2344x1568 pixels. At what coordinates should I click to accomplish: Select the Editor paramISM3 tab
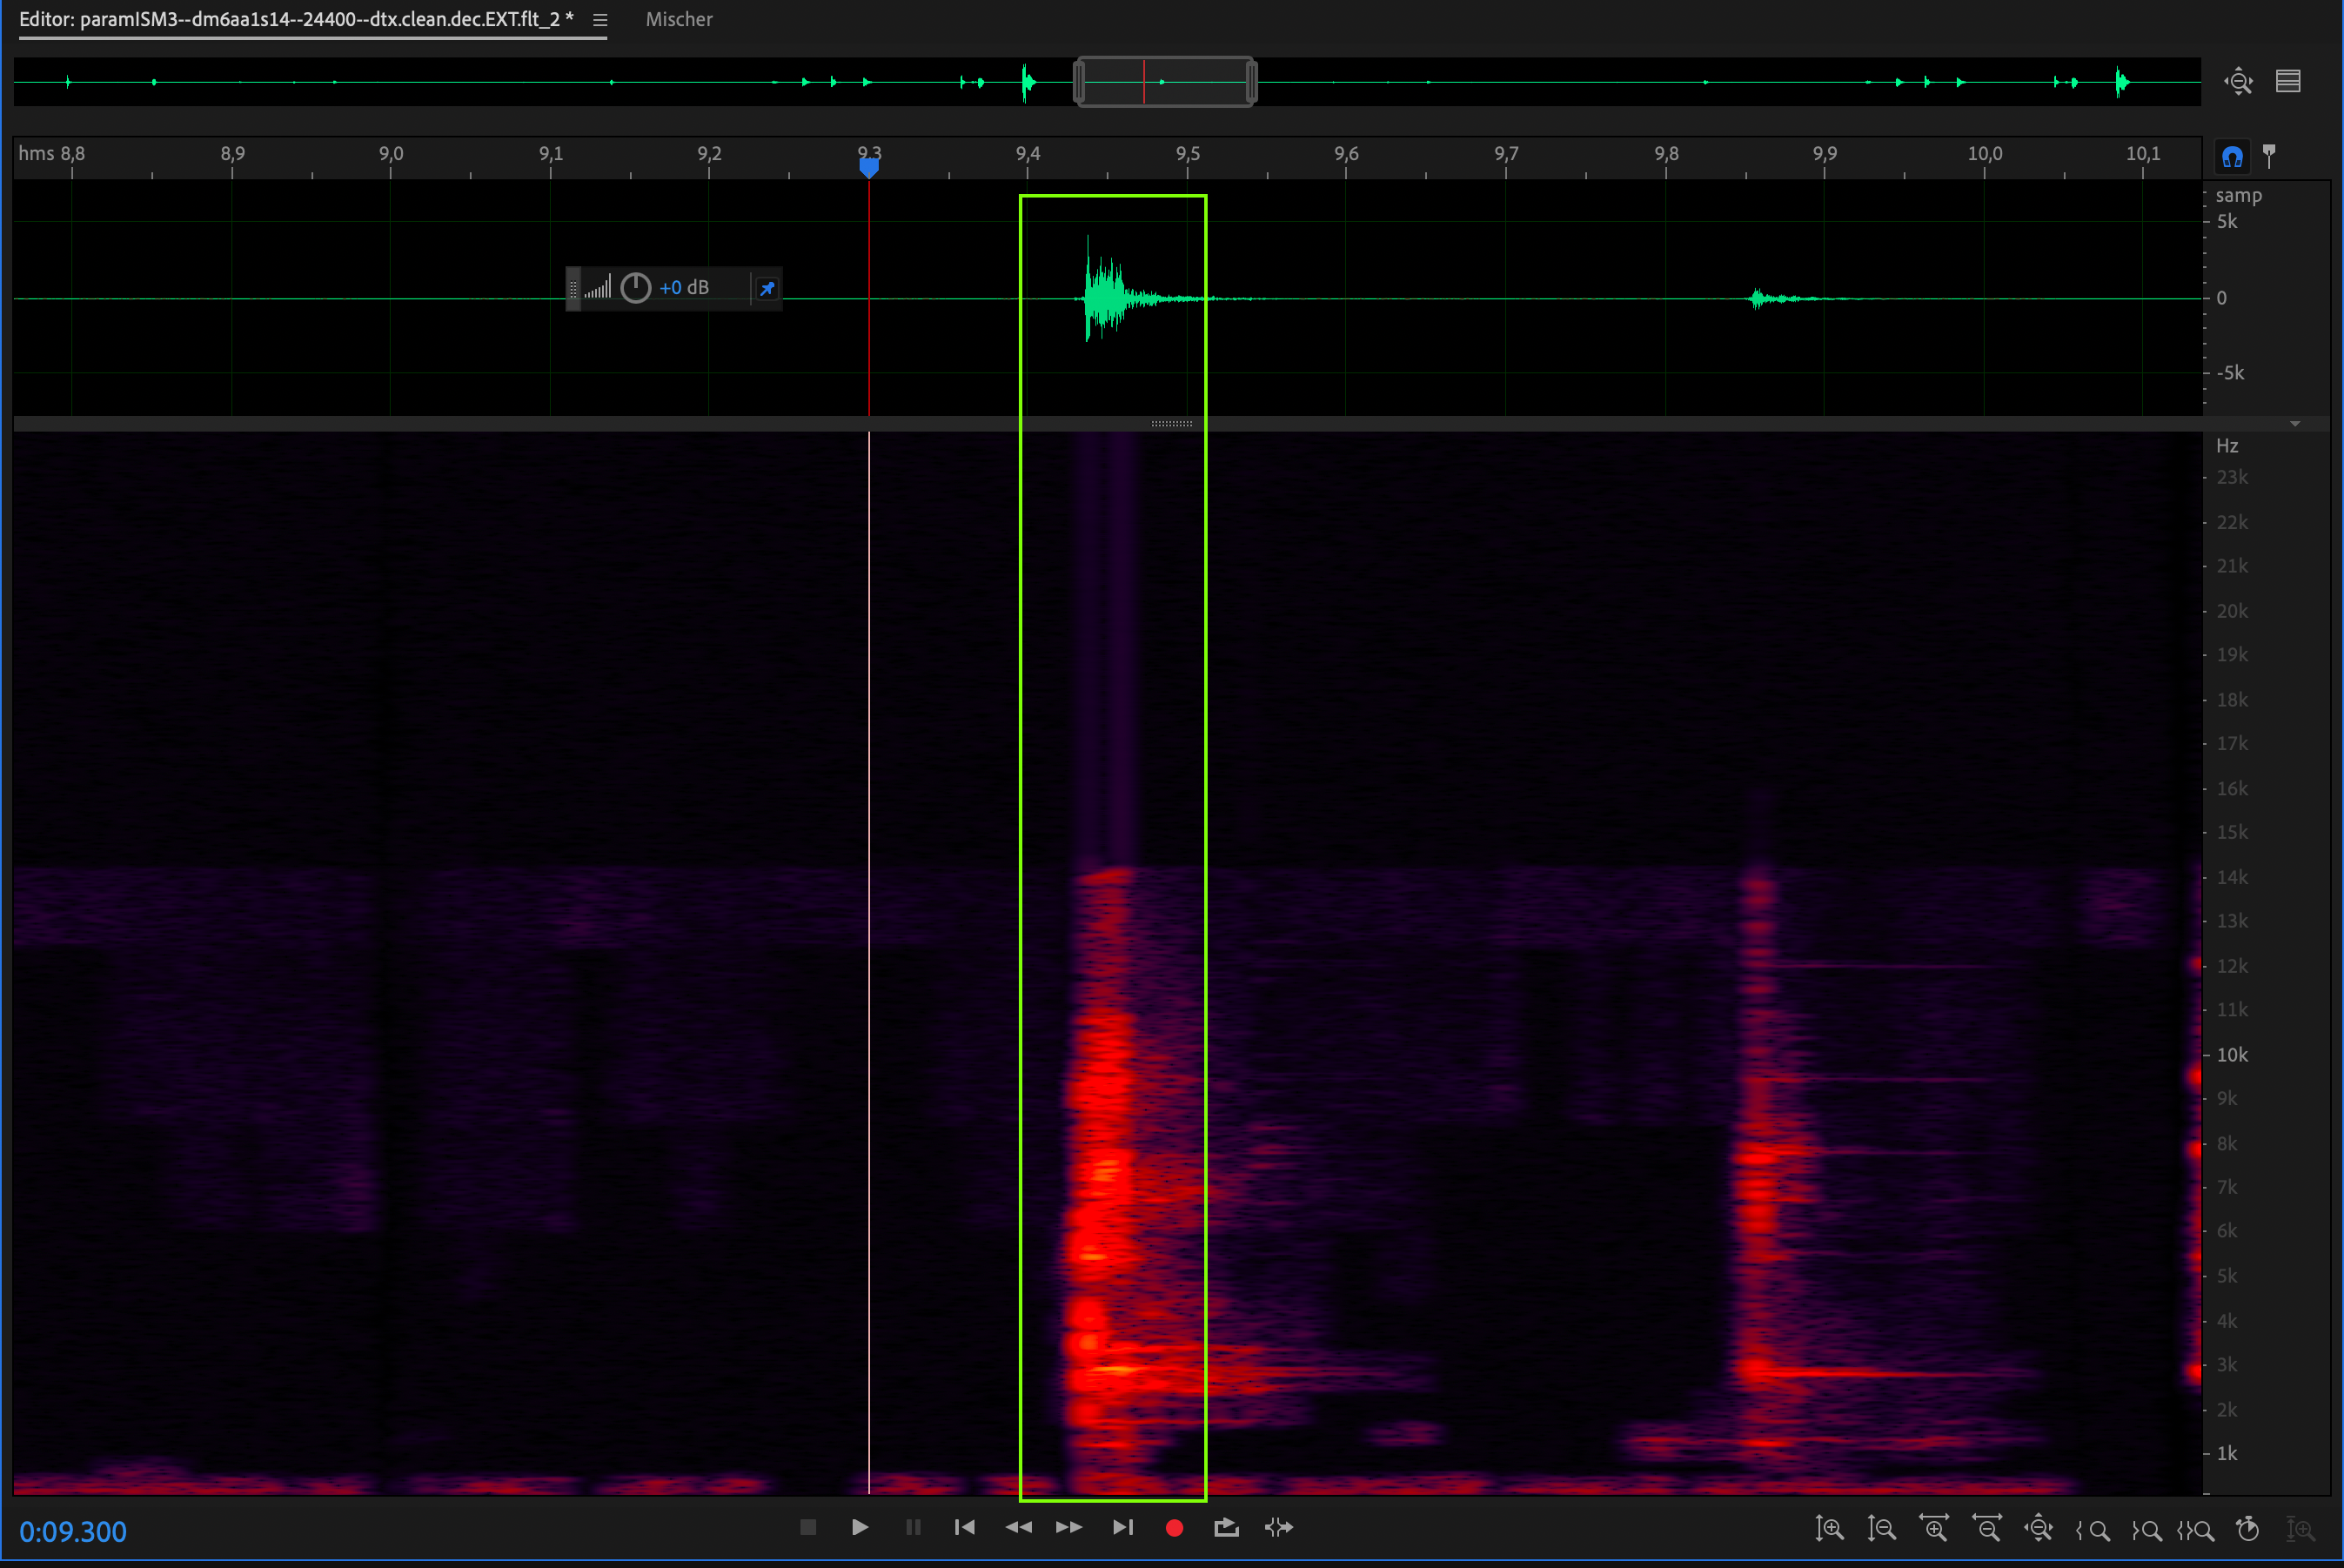point(296,20)
